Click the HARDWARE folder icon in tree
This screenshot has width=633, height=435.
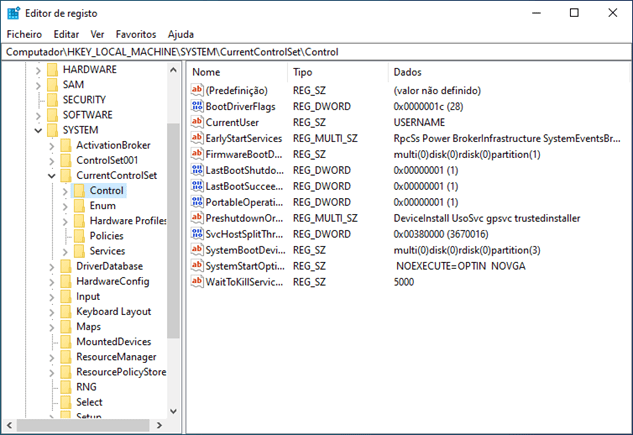click(52, 70)
